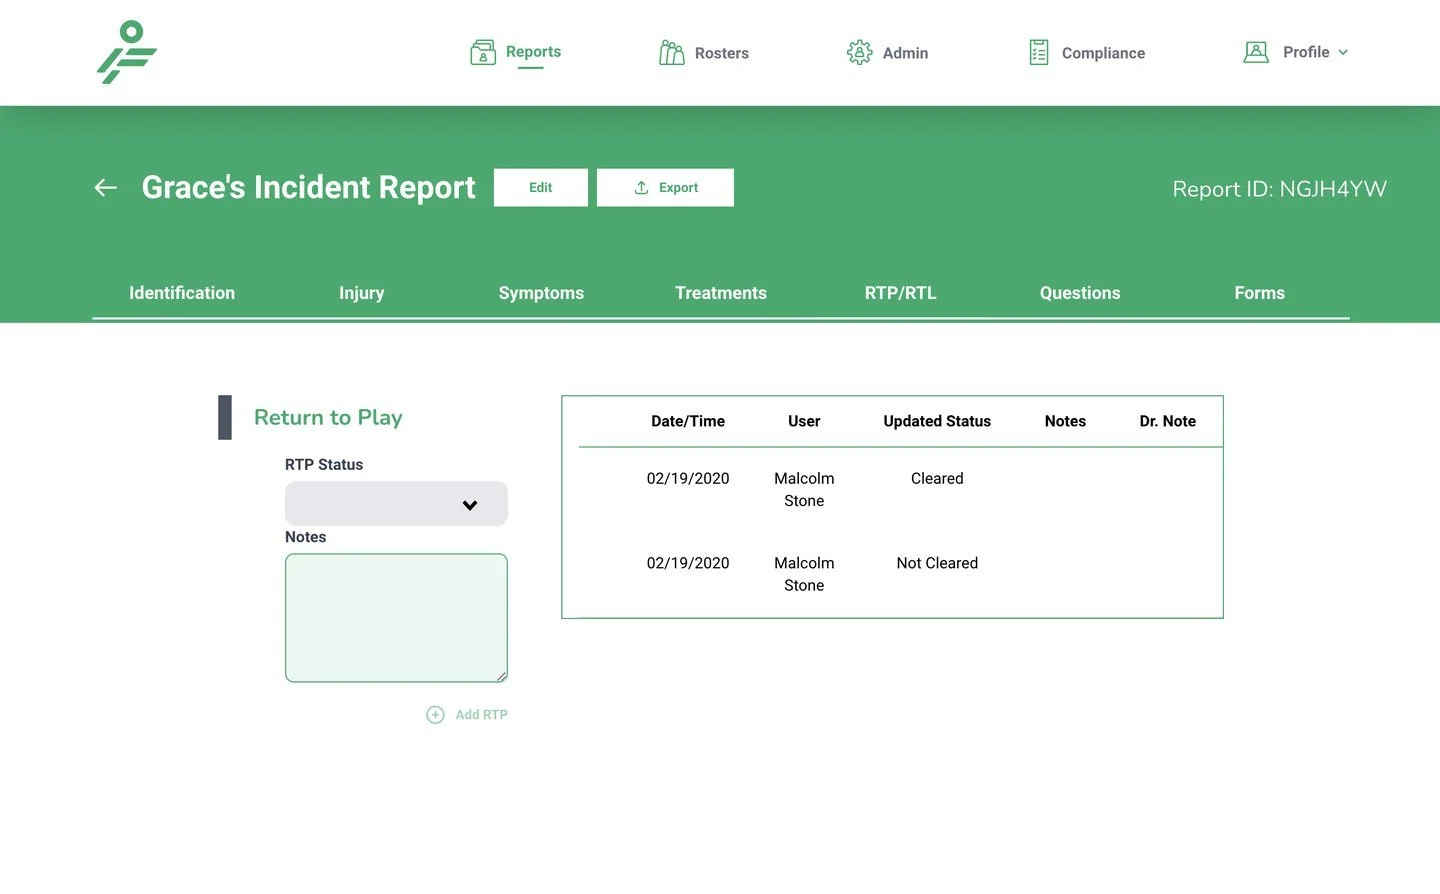Click the runner logo icon
This screenshot has width=1440, height=894.
[127, 52]
